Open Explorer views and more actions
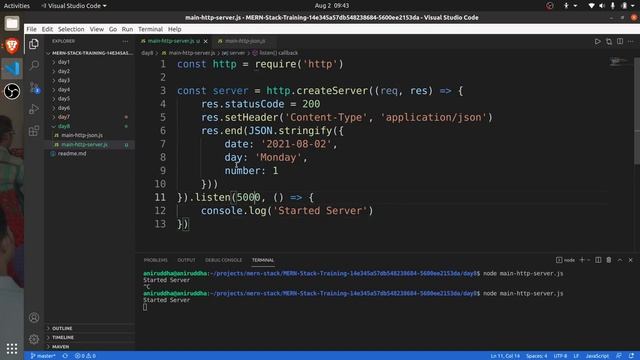This screenshot has width=640, height=360. (125, 41)
